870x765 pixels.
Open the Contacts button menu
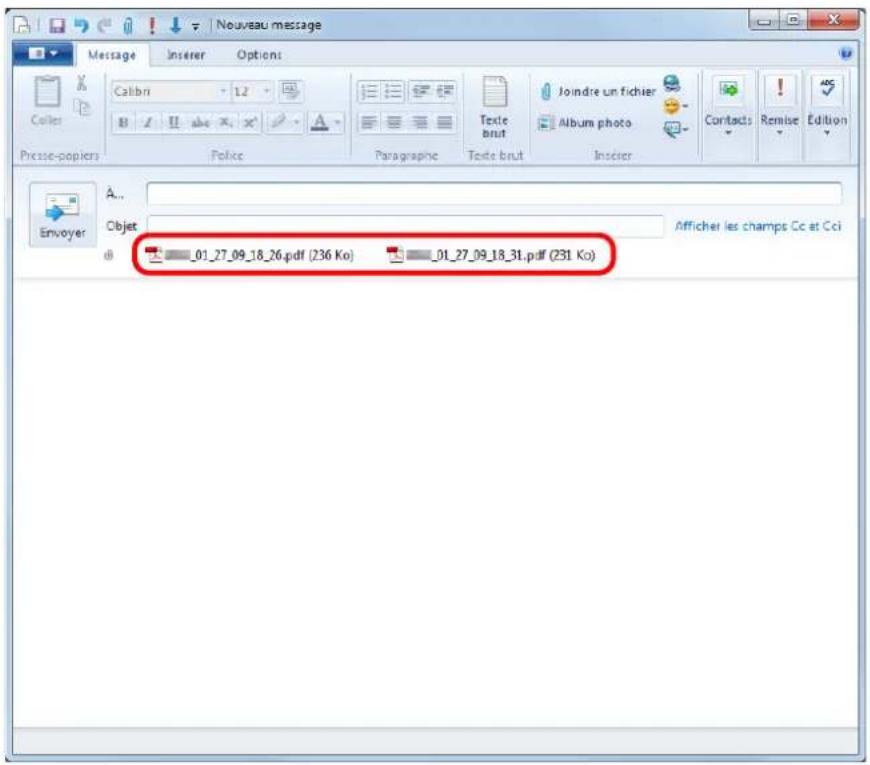(x=728, y=107)
